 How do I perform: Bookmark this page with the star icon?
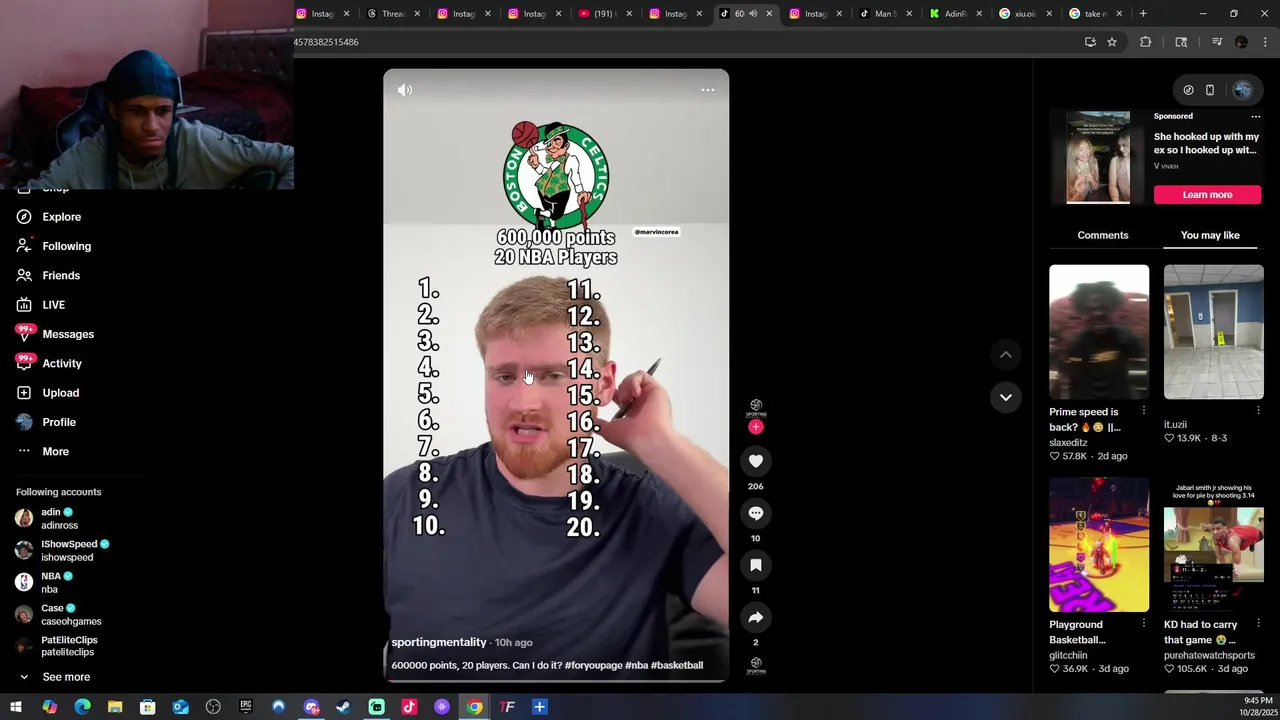(1111, 42)
